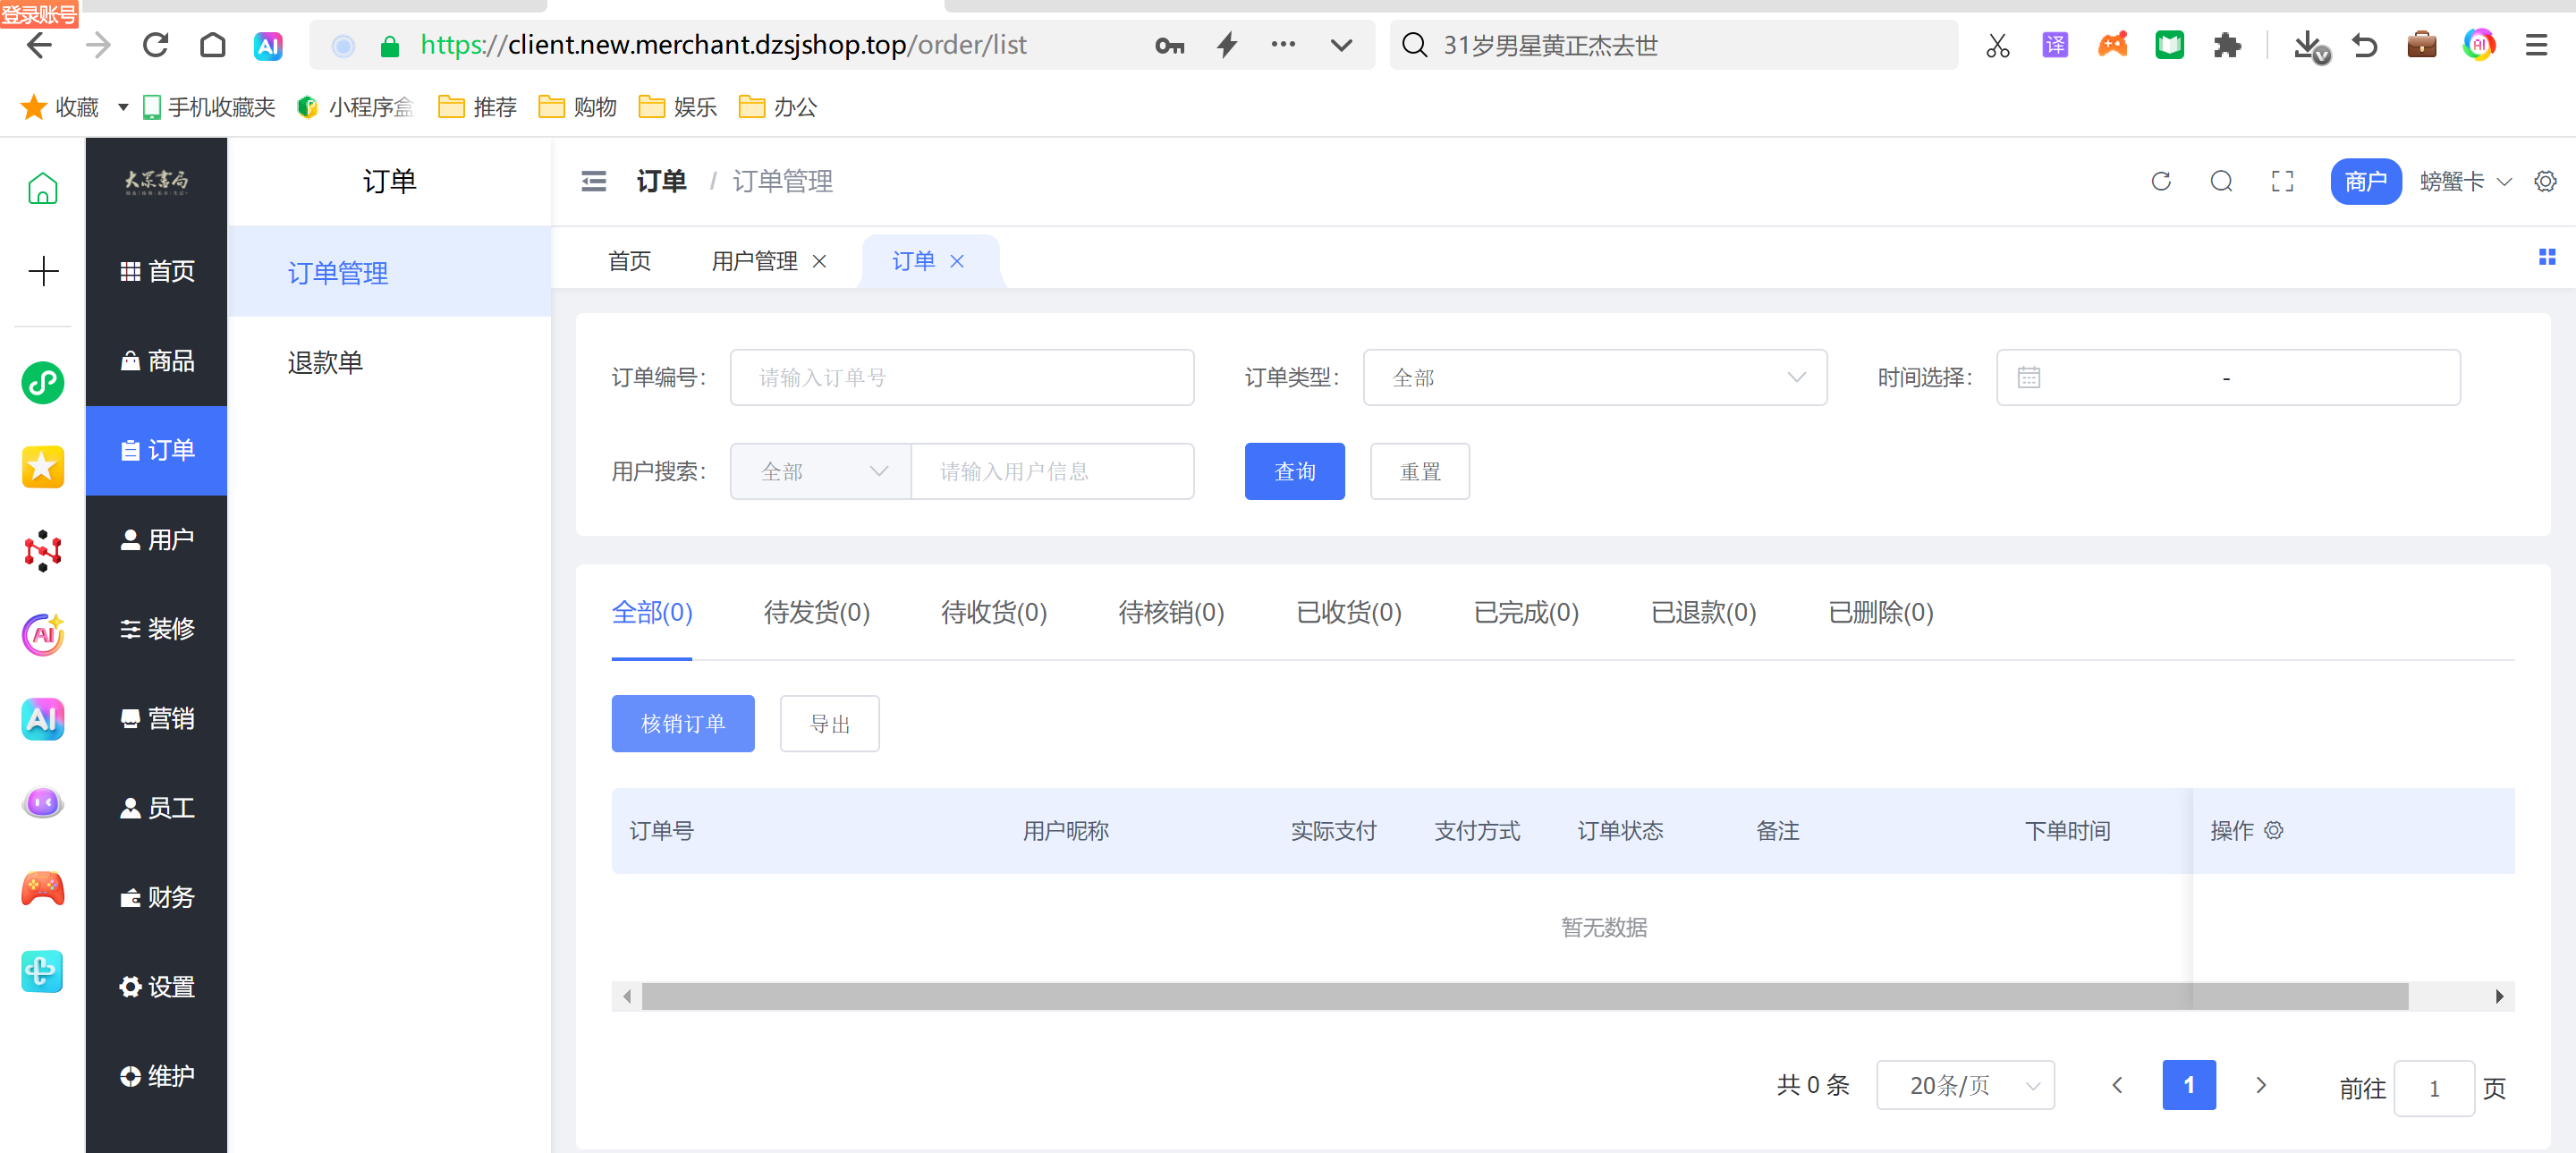This screenshot has height=1153, width=2576.
Task: Open the translate extension icon
Action: 2054,45
